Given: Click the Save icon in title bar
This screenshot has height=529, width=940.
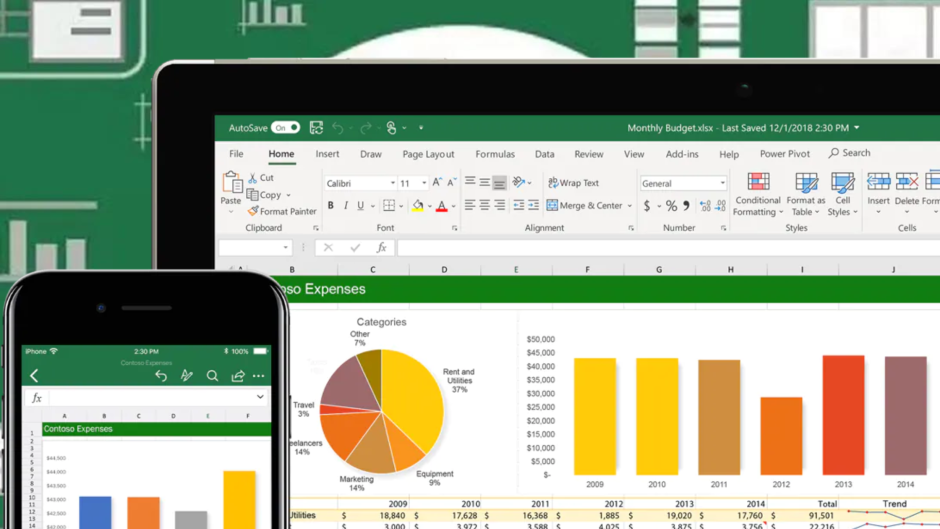Looking at the screenshot, I should 316,128.
